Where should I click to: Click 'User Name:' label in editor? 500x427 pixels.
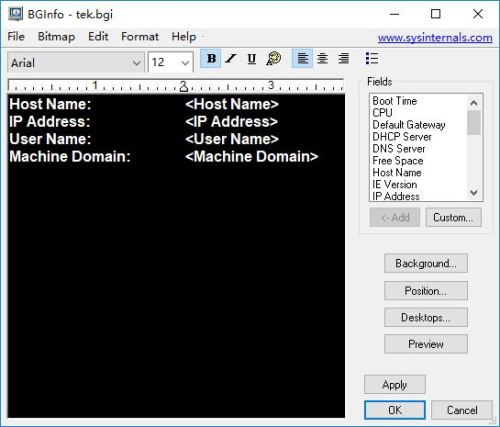50,139
